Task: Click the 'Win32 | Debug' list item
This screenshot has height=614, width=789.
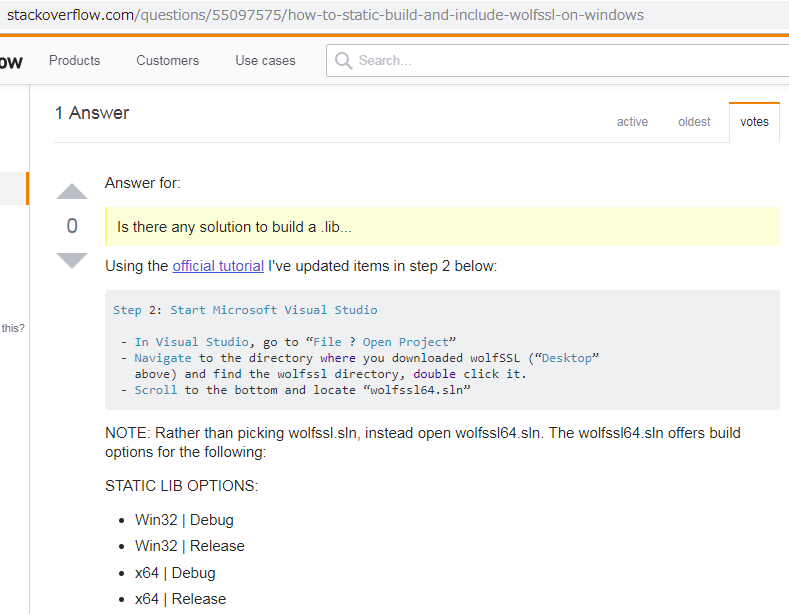Action: tap(184, 519)
